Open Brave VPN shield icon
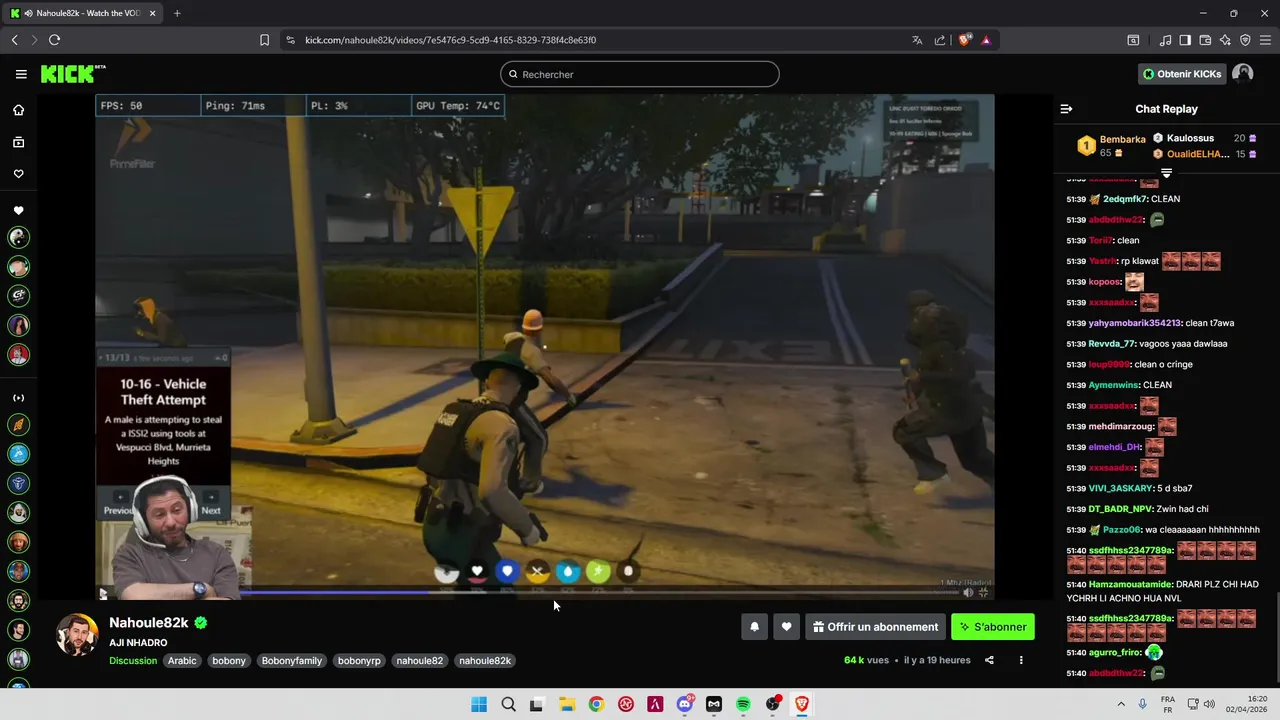 click(x=1245, y=40)
